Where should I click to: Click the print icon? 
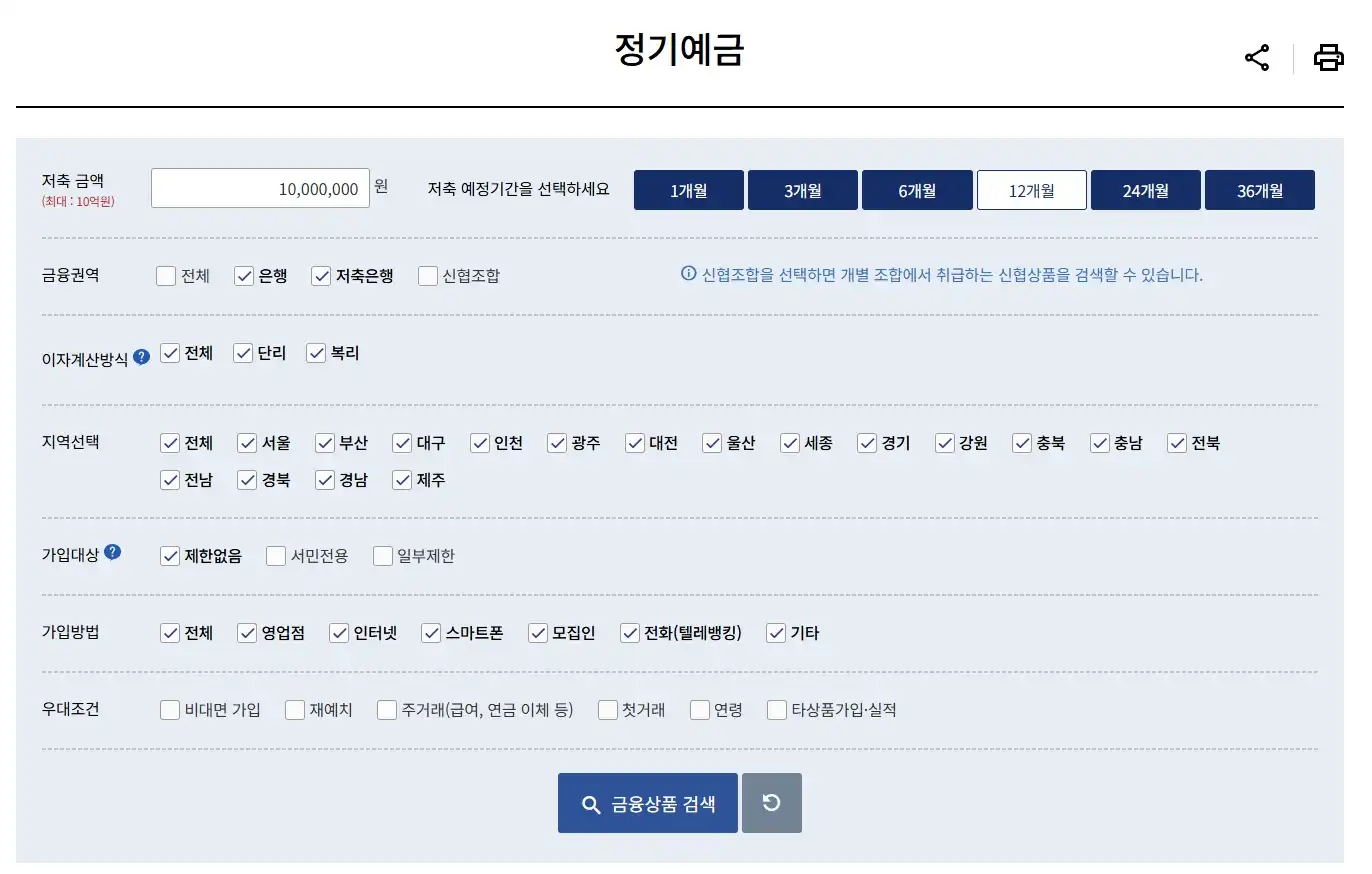pos(1328,58)
